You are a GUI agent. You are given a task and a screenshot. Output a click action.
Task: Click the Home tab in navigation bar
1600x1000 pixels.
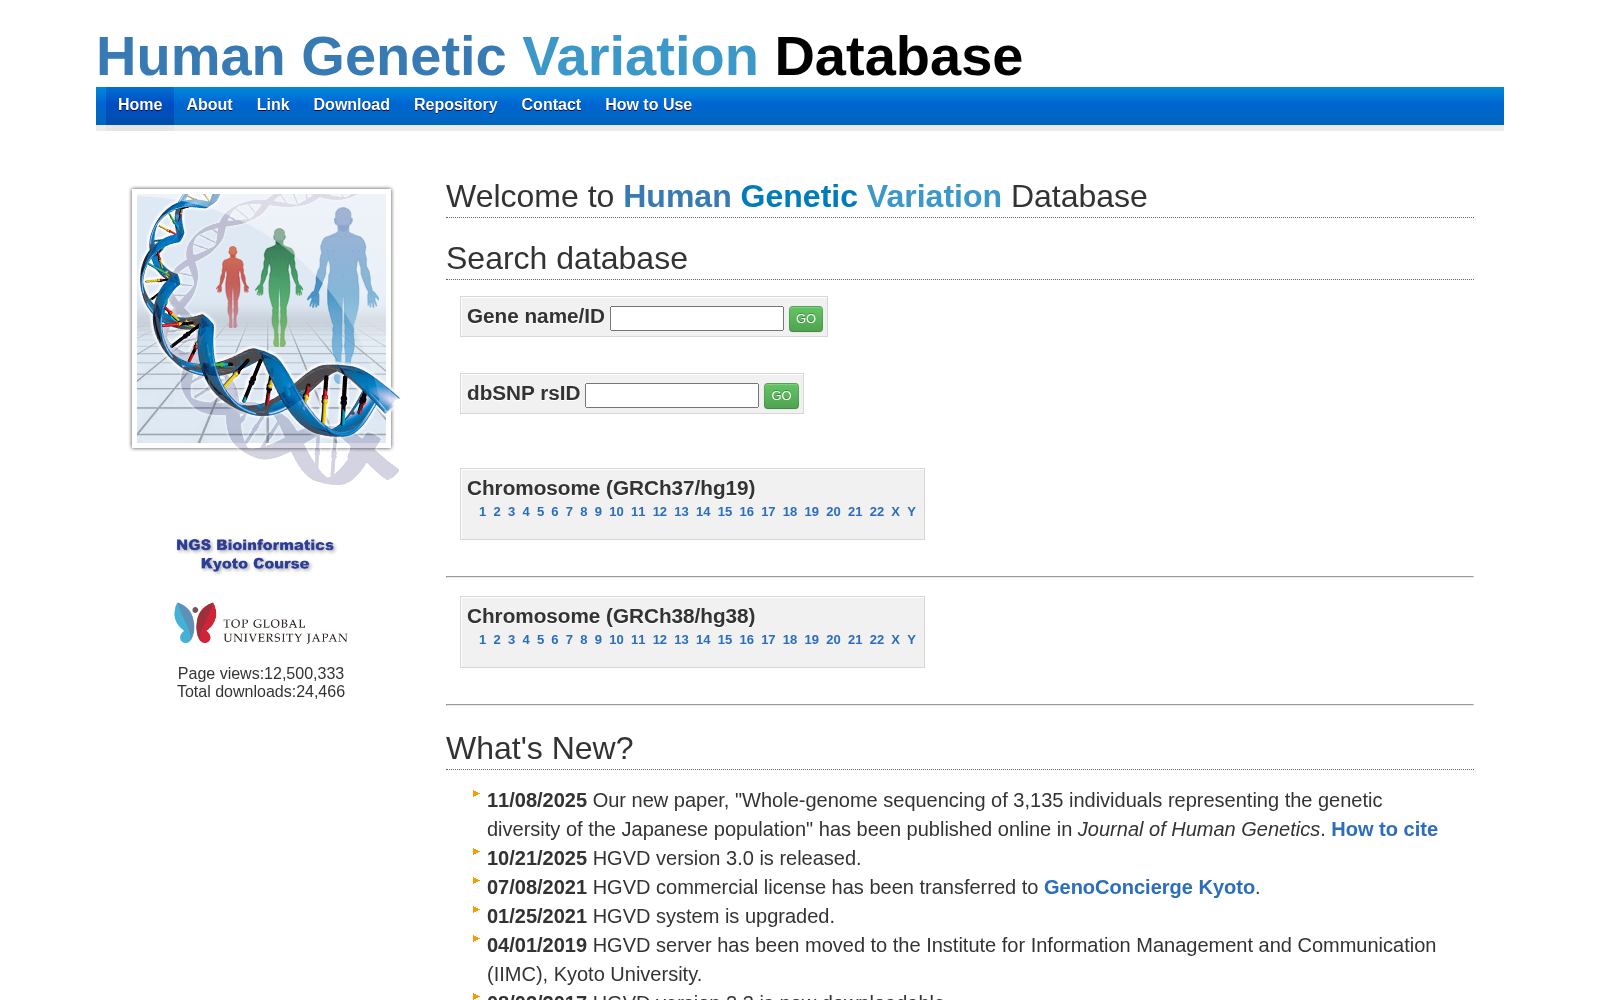pos(140,105)
